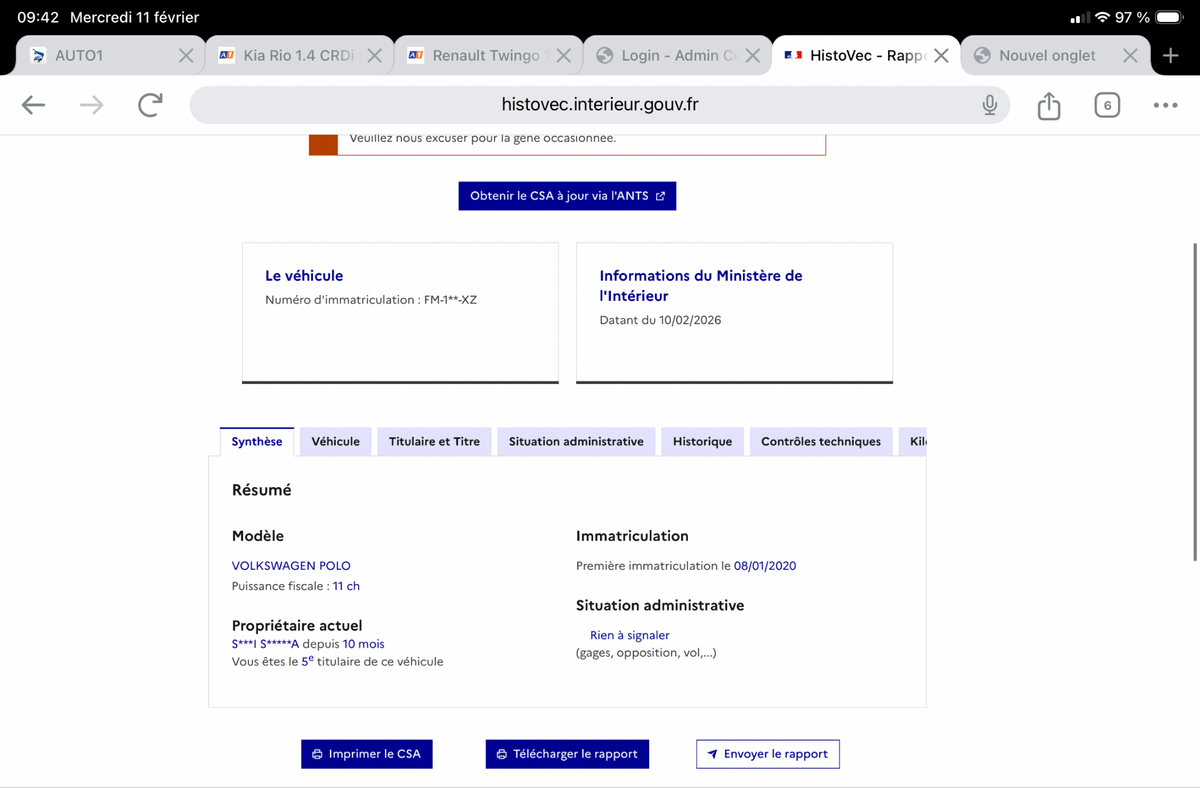
Task: Open the Historique tab
Action: pyautogui.click(x=702, y=441)
